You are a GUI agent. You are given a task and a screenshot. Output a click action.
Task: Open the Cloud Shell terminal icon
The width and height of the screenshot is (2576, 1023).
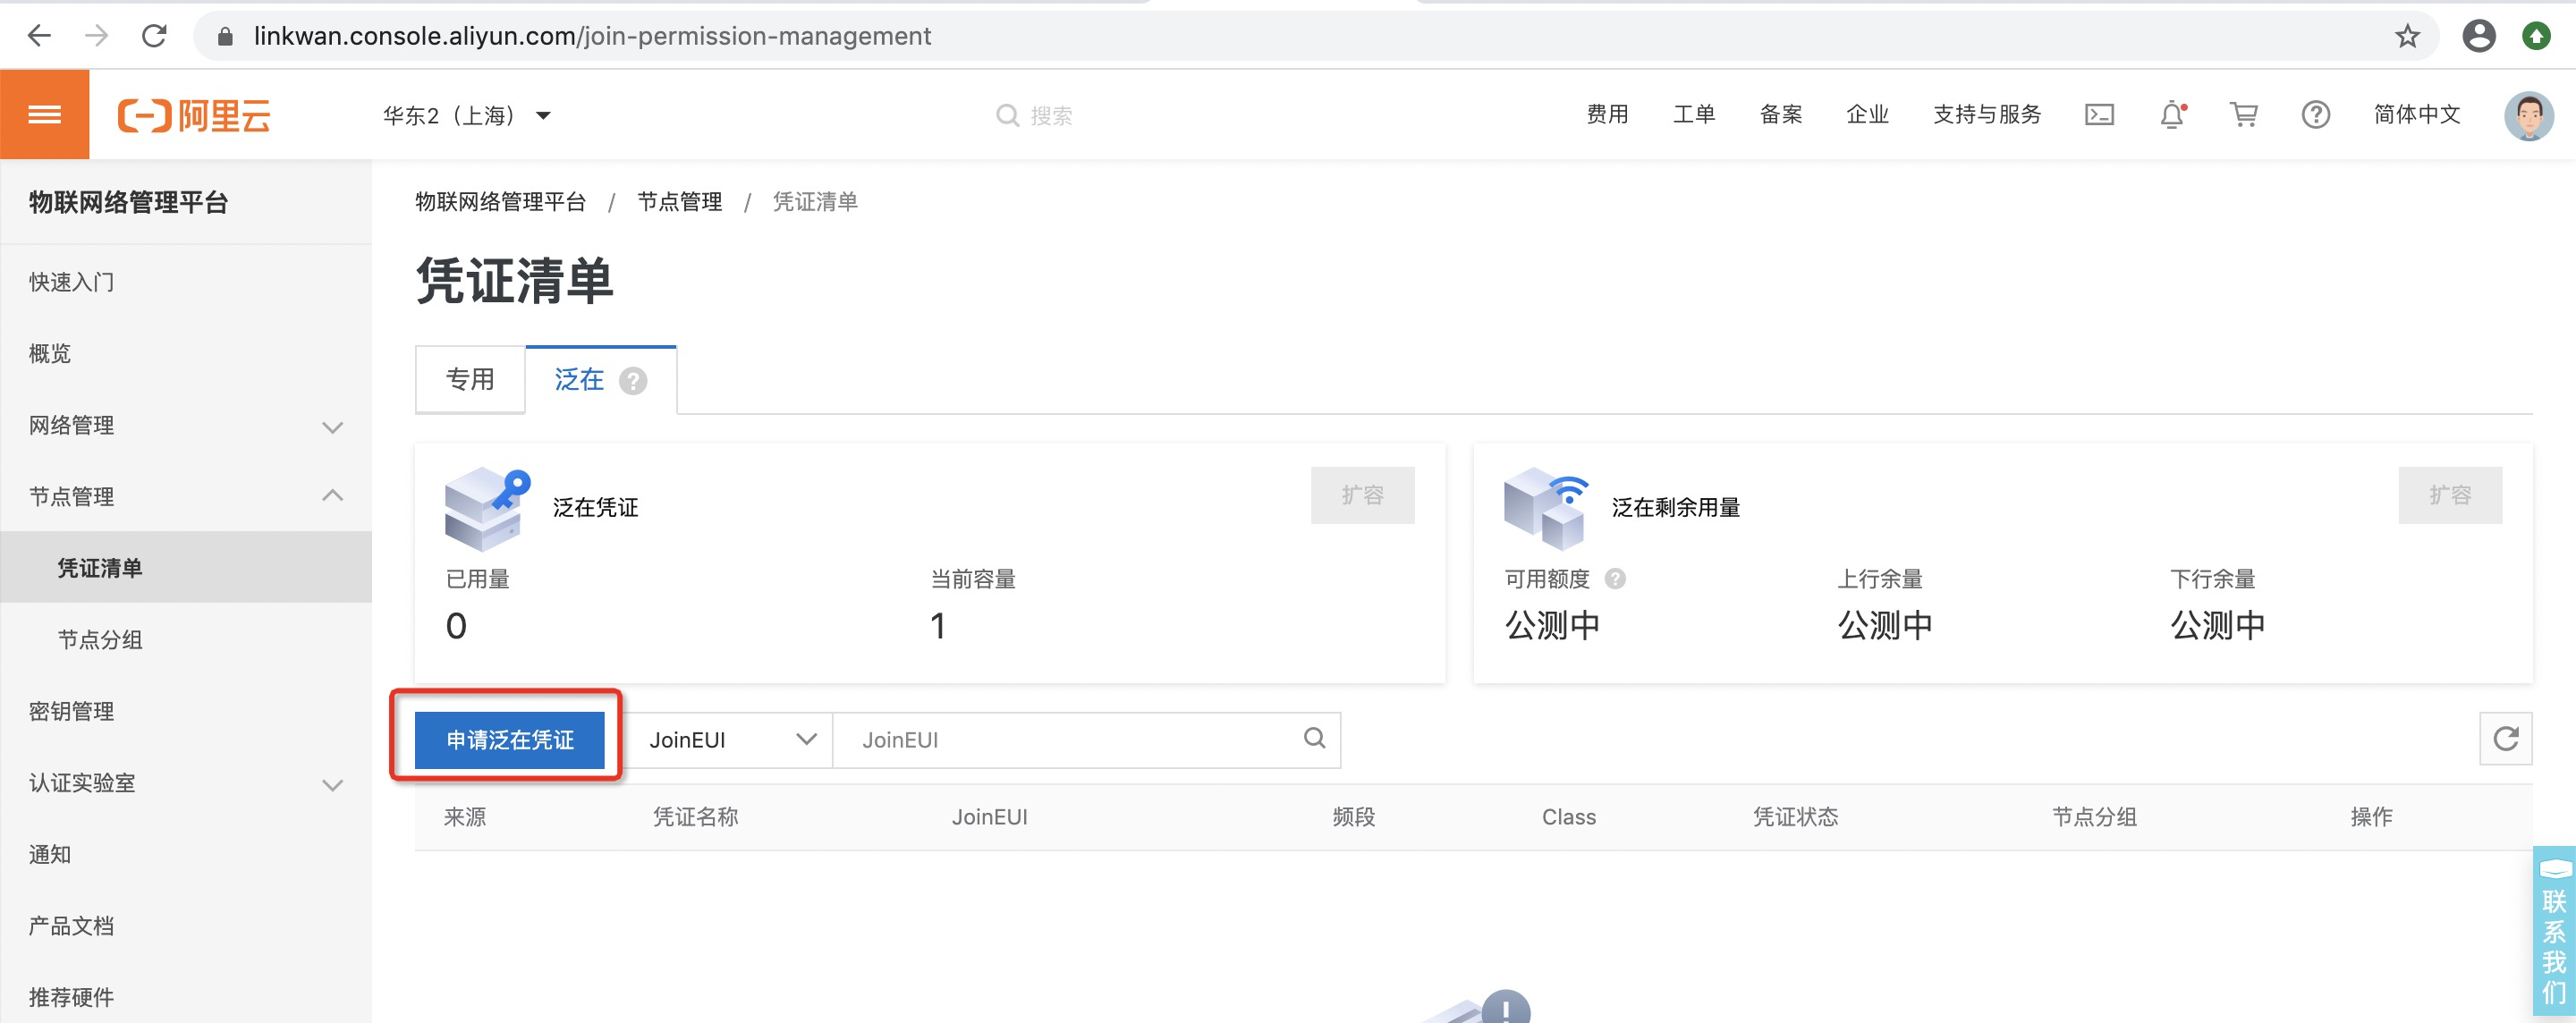[x=2099, y=115]
